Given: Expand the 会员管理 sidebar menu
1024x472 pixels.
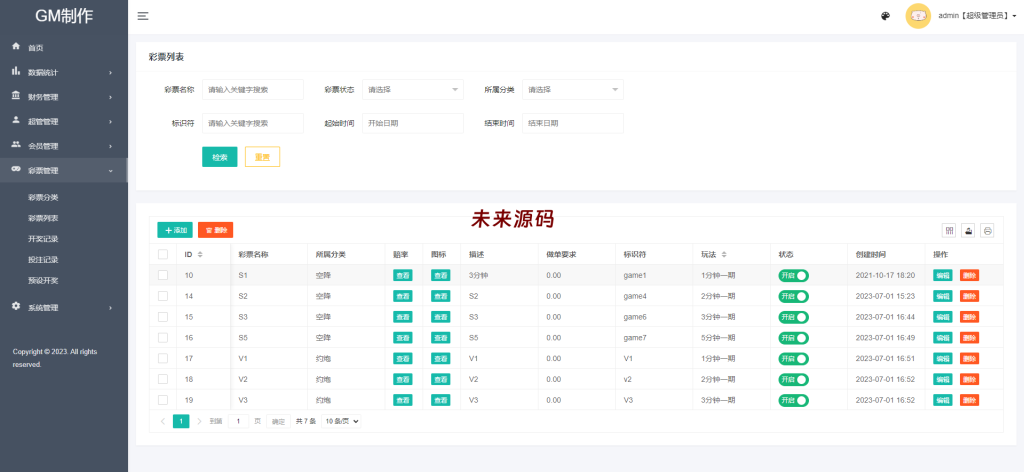Looking at the screenshot, I should [63, 146].
